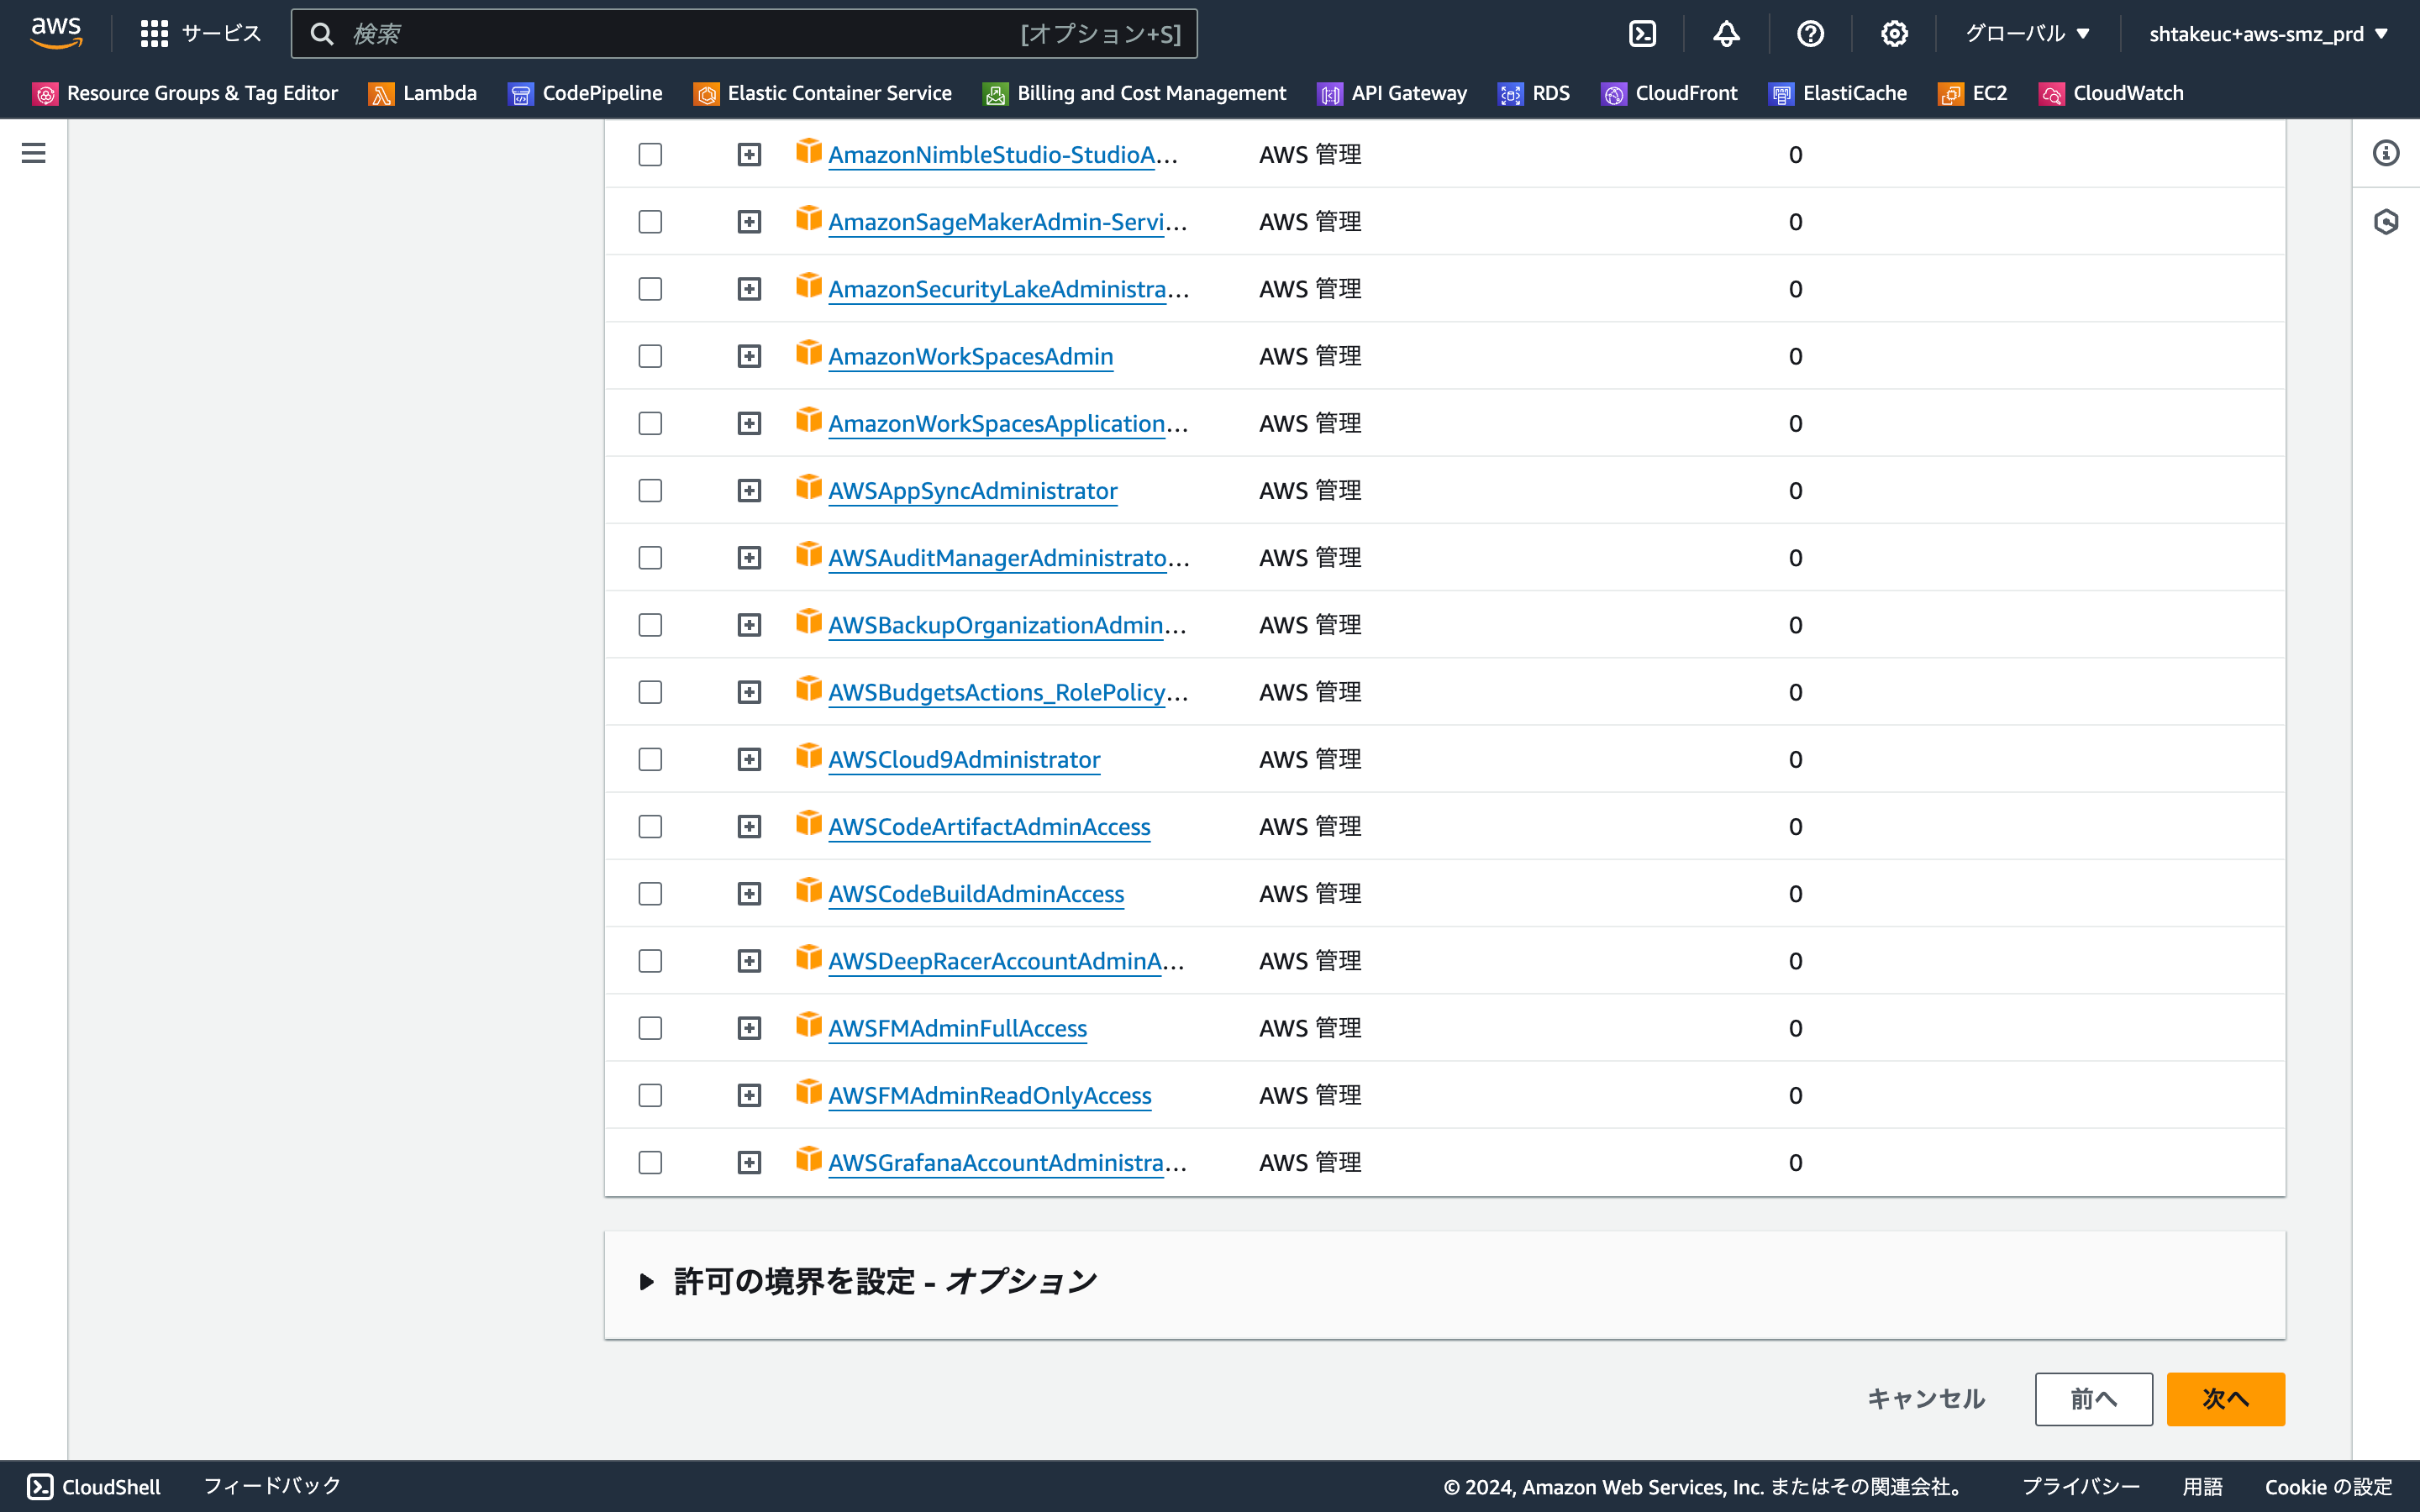Open the 用語 footer link
The width and height of the screenshot is (2420, 1512).
pyautogui.click(x=2203, y=1487)
